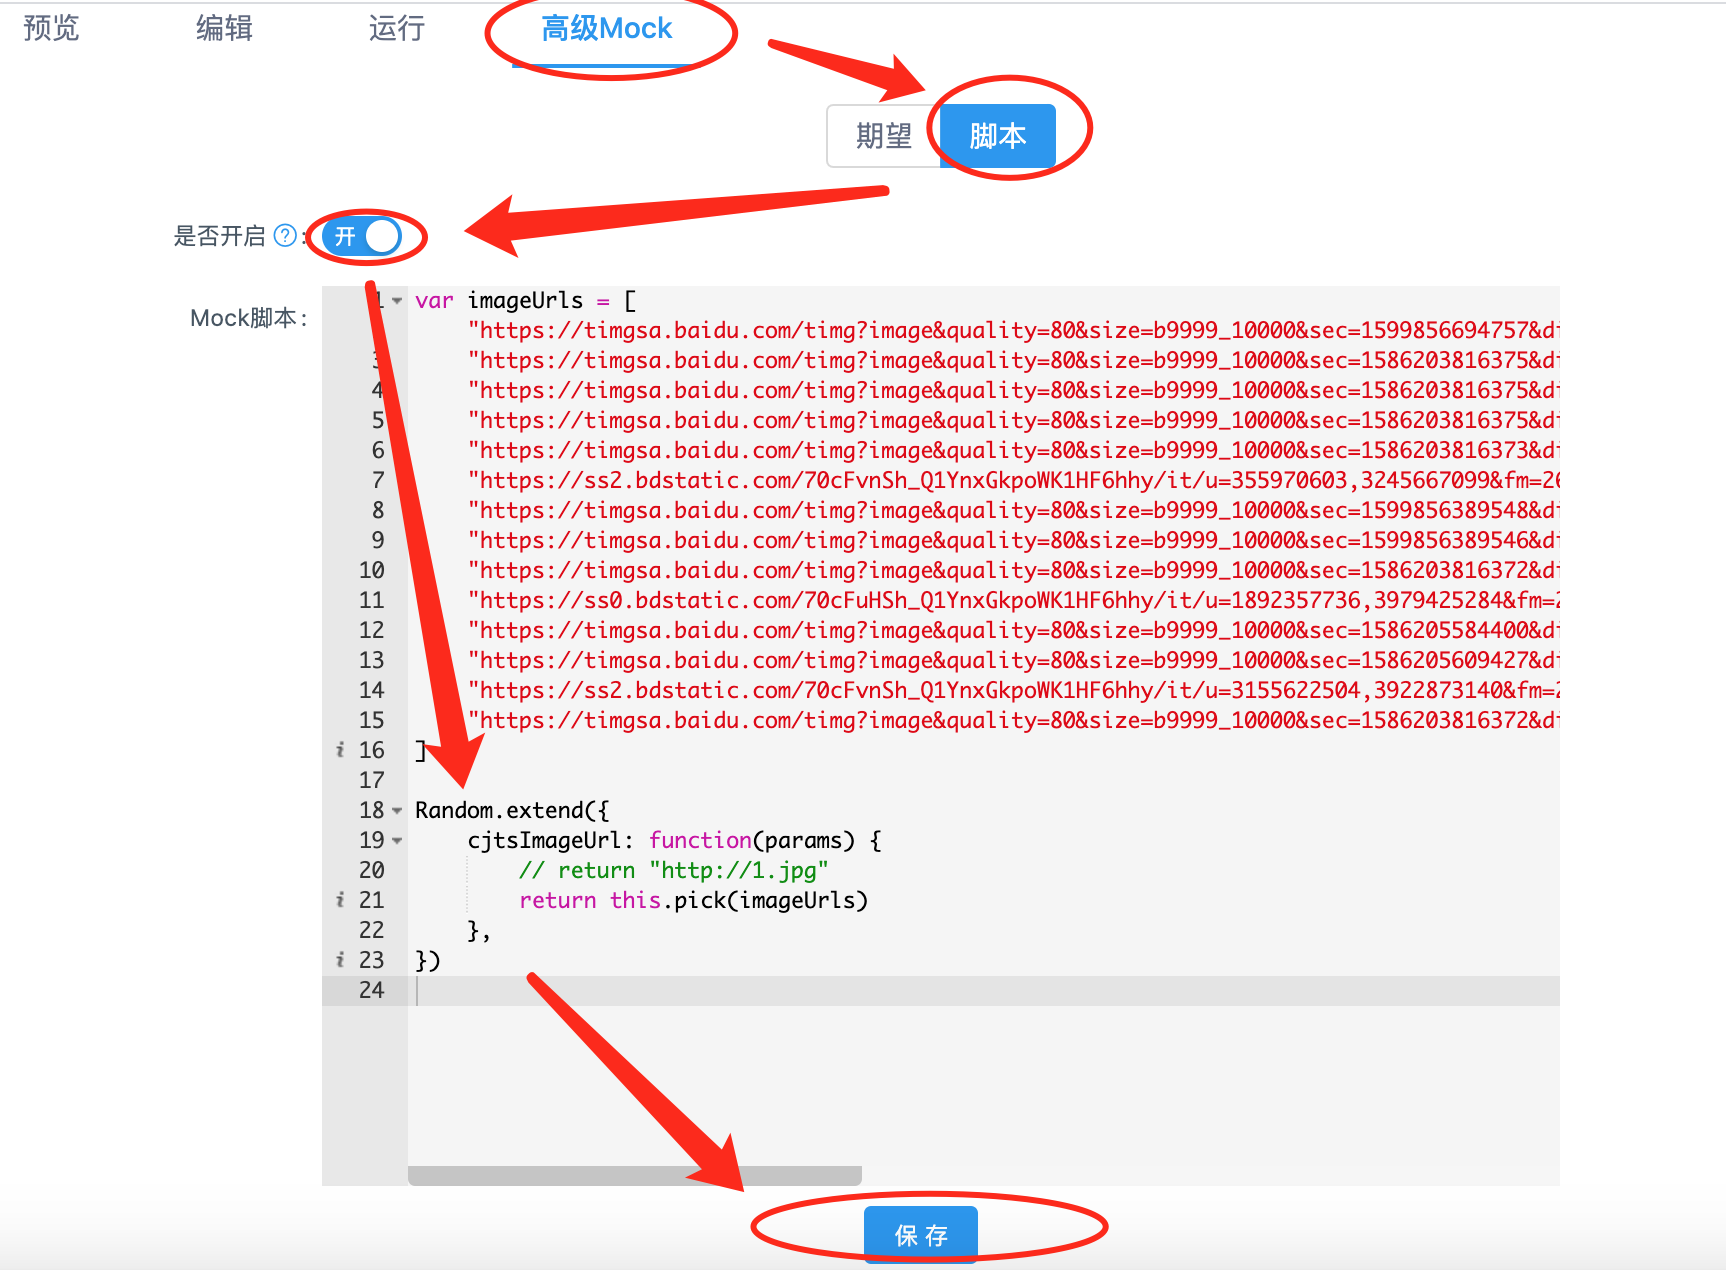Viewport: 1726px width, 1270px height.
Task: Click the timg URL with sec=1586205609427 on line 13
Action: point(1013,661)
